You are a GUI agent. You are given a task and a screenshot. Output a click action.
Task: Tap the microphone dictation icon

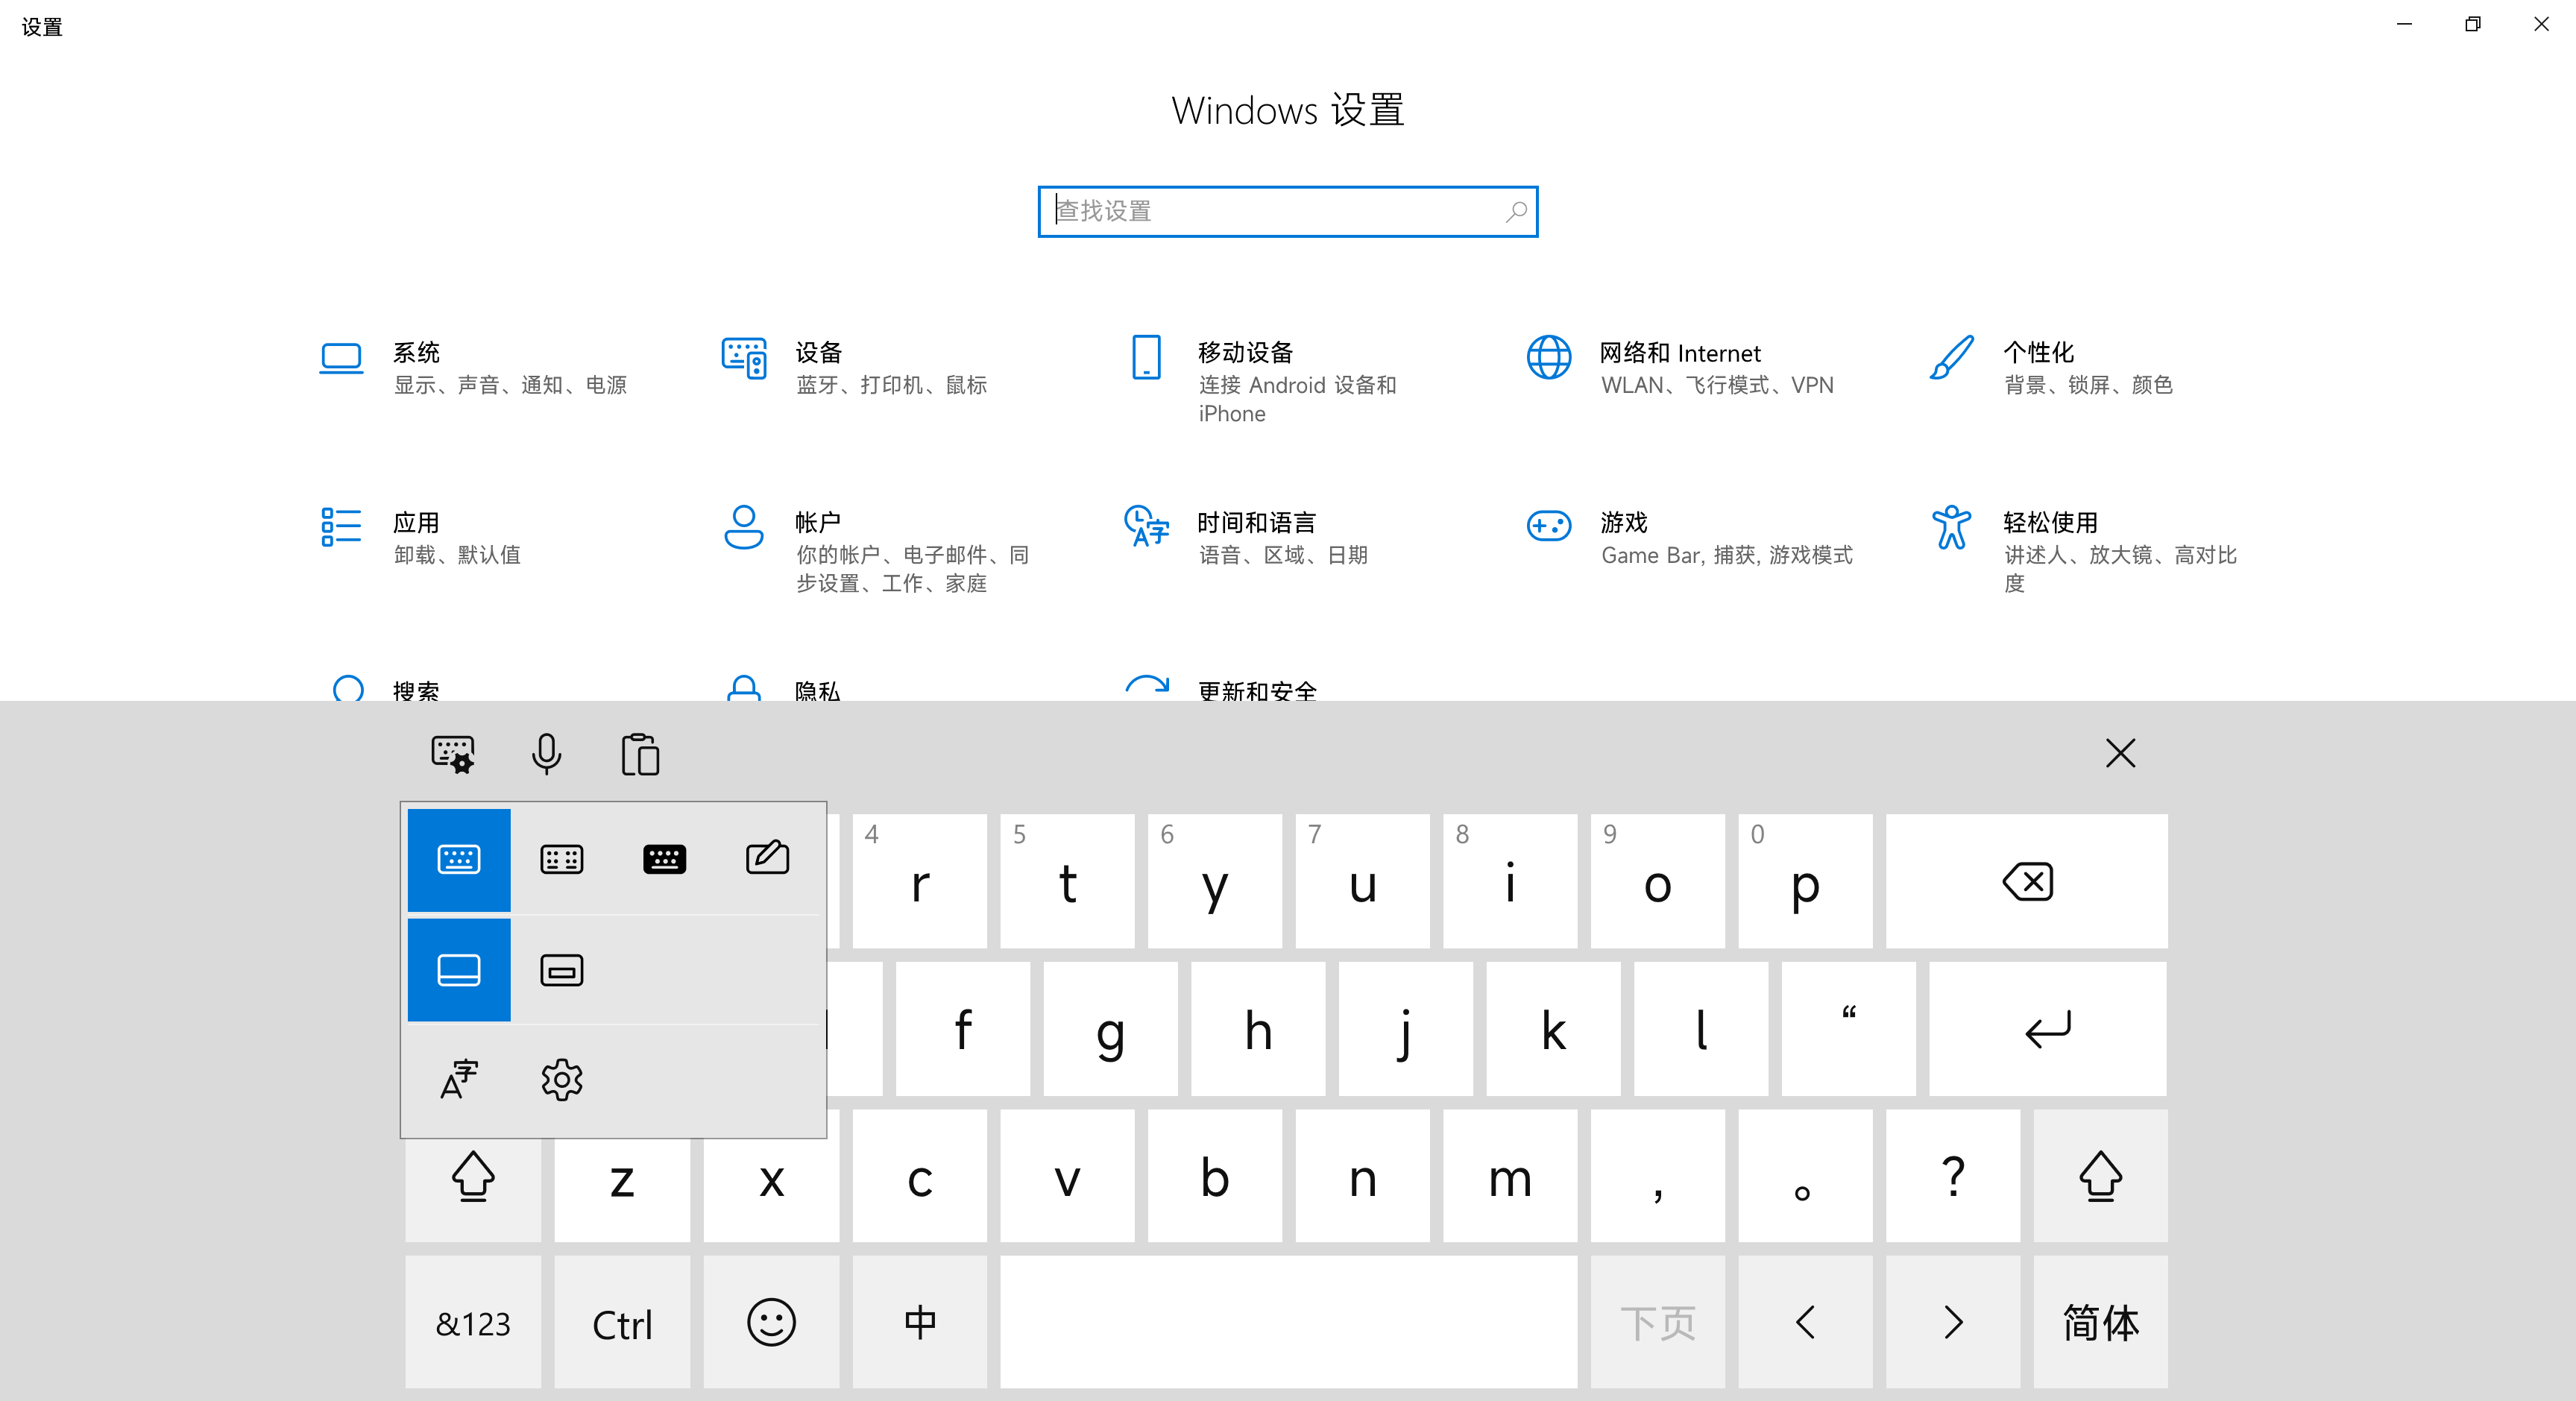pyautogui.click(x=546, y=754)
